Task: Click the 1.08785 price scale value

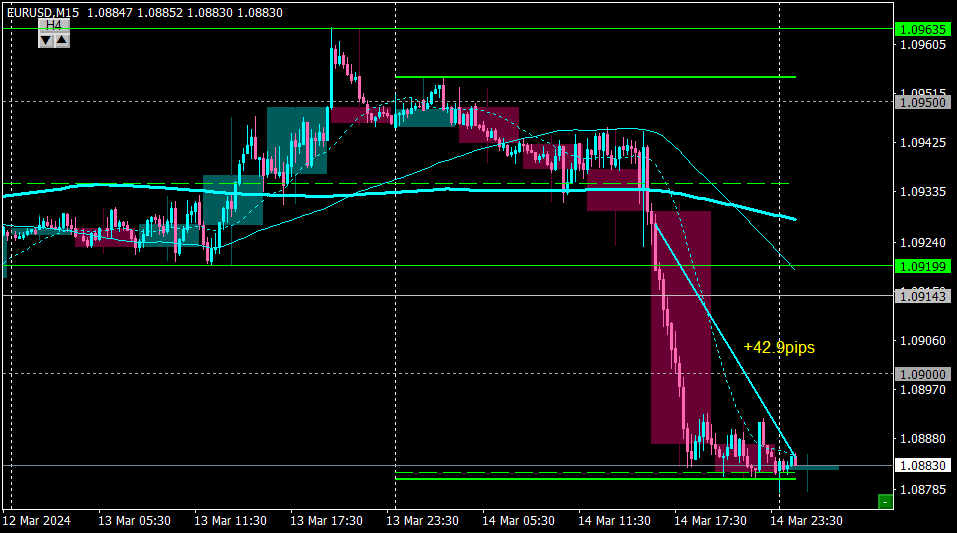Action: click(x=923, y=490)
